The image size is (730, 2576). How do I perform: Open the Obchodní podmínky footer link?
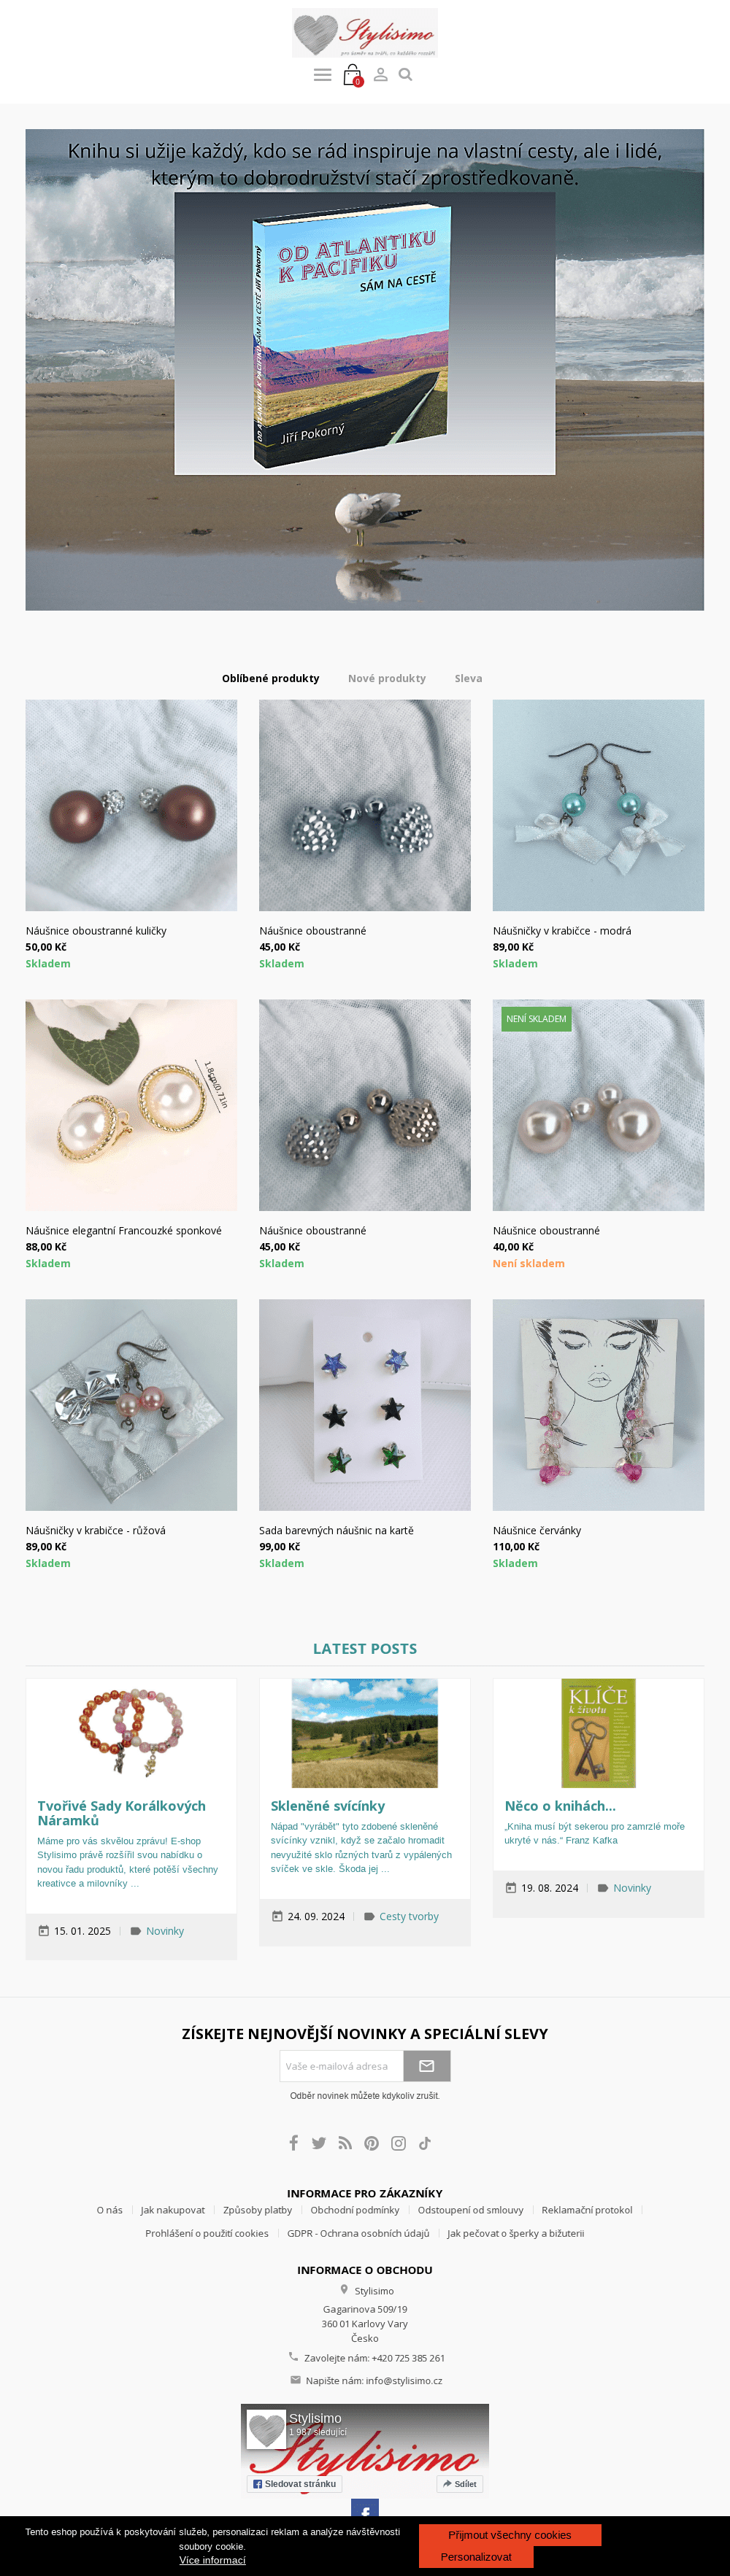(x=355, y=2209)
